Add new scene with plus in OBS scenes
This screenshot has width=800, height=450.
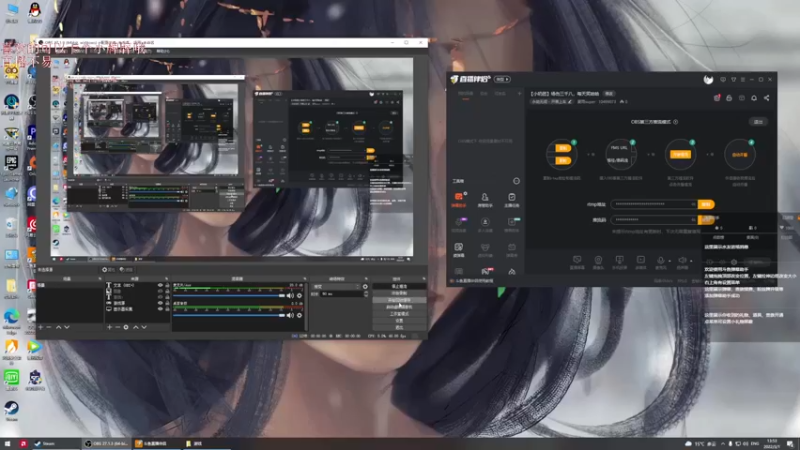[41, 327]
